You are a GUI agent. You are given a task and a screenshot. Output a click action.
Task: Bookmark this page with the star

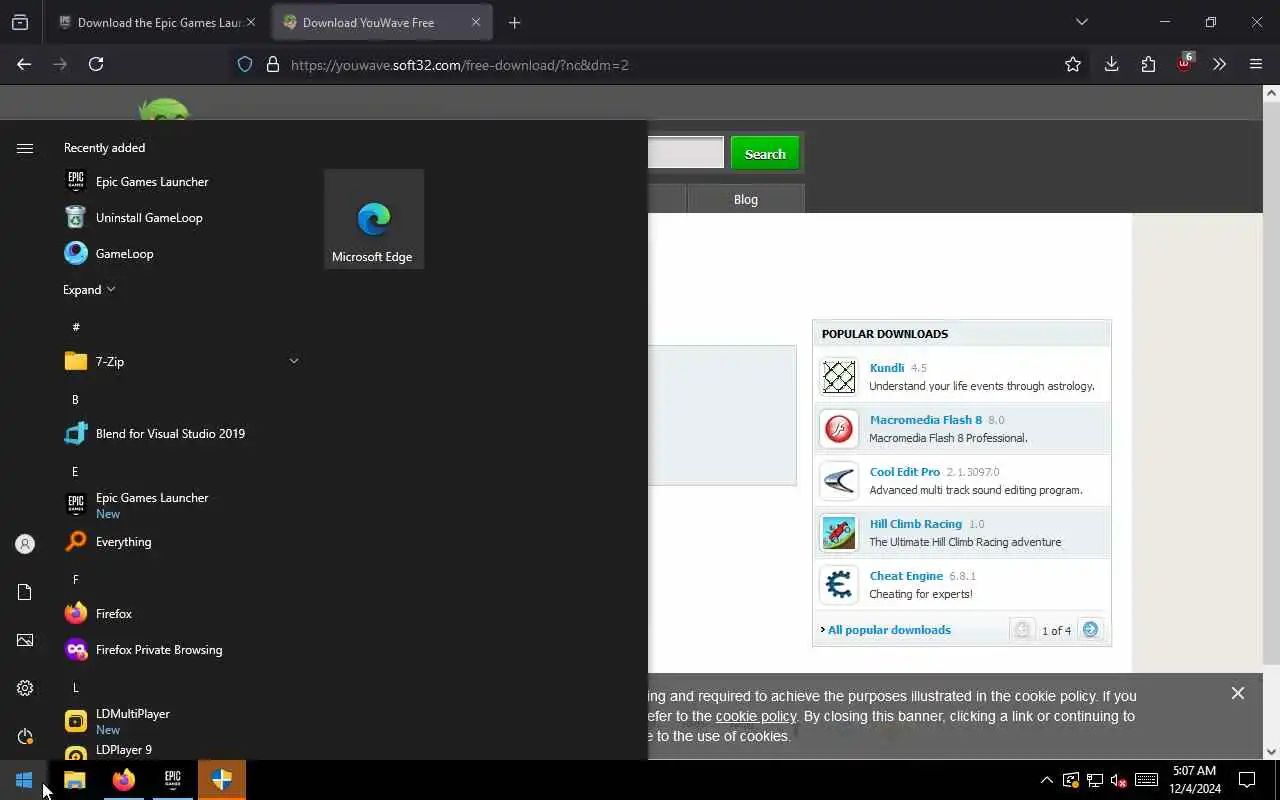[1073, 64]
